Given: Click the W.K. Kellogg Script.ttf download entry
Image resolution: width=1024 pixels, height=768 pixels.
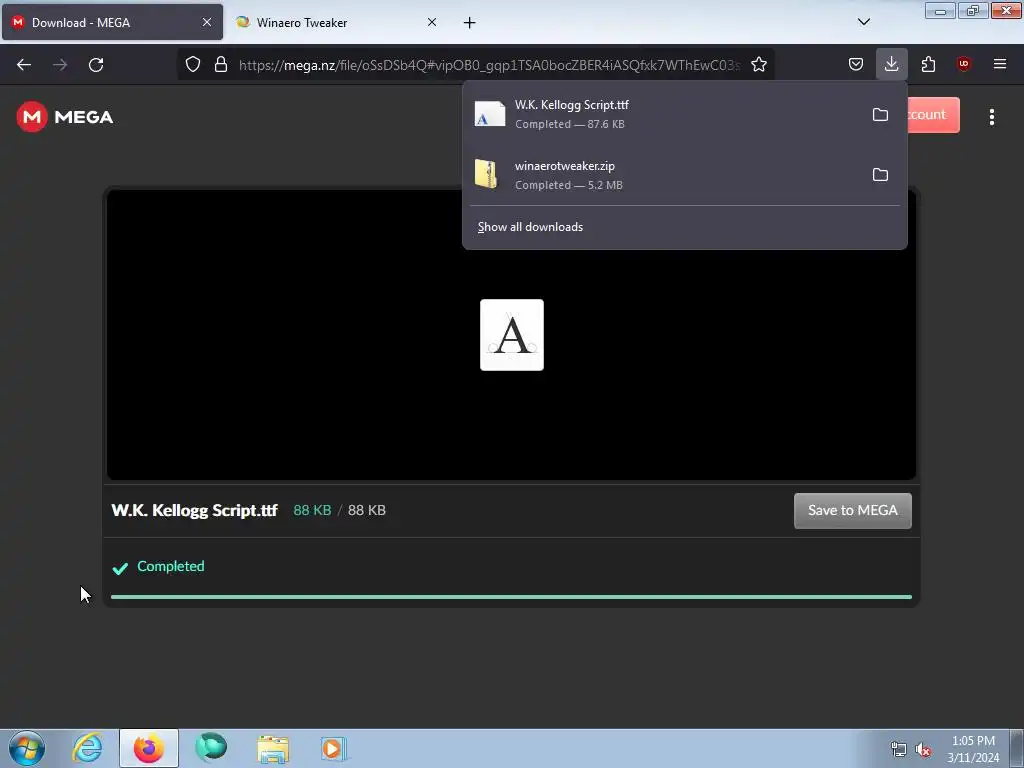Looking at the screenshot, I should [684, 114].
